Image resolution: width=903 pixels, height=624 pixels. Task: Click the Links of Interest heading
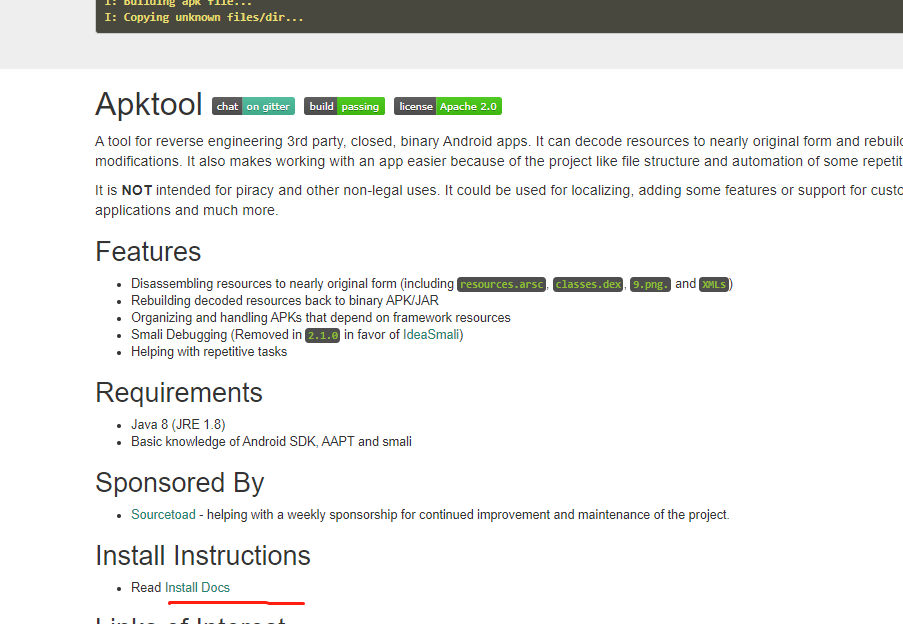189,620
